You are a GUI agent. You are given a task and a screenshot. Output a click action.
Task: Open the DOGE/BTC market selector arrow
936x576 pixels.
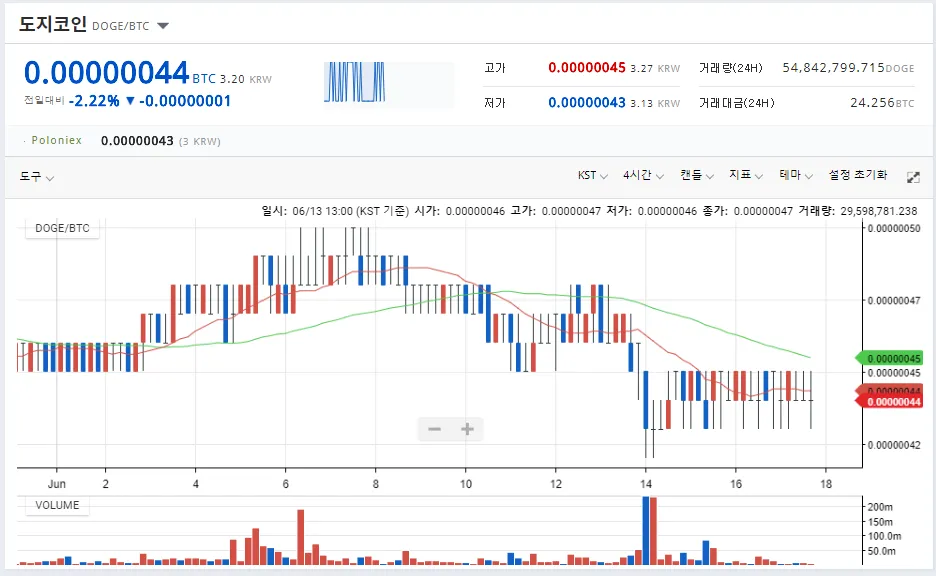tap(164, 26)
